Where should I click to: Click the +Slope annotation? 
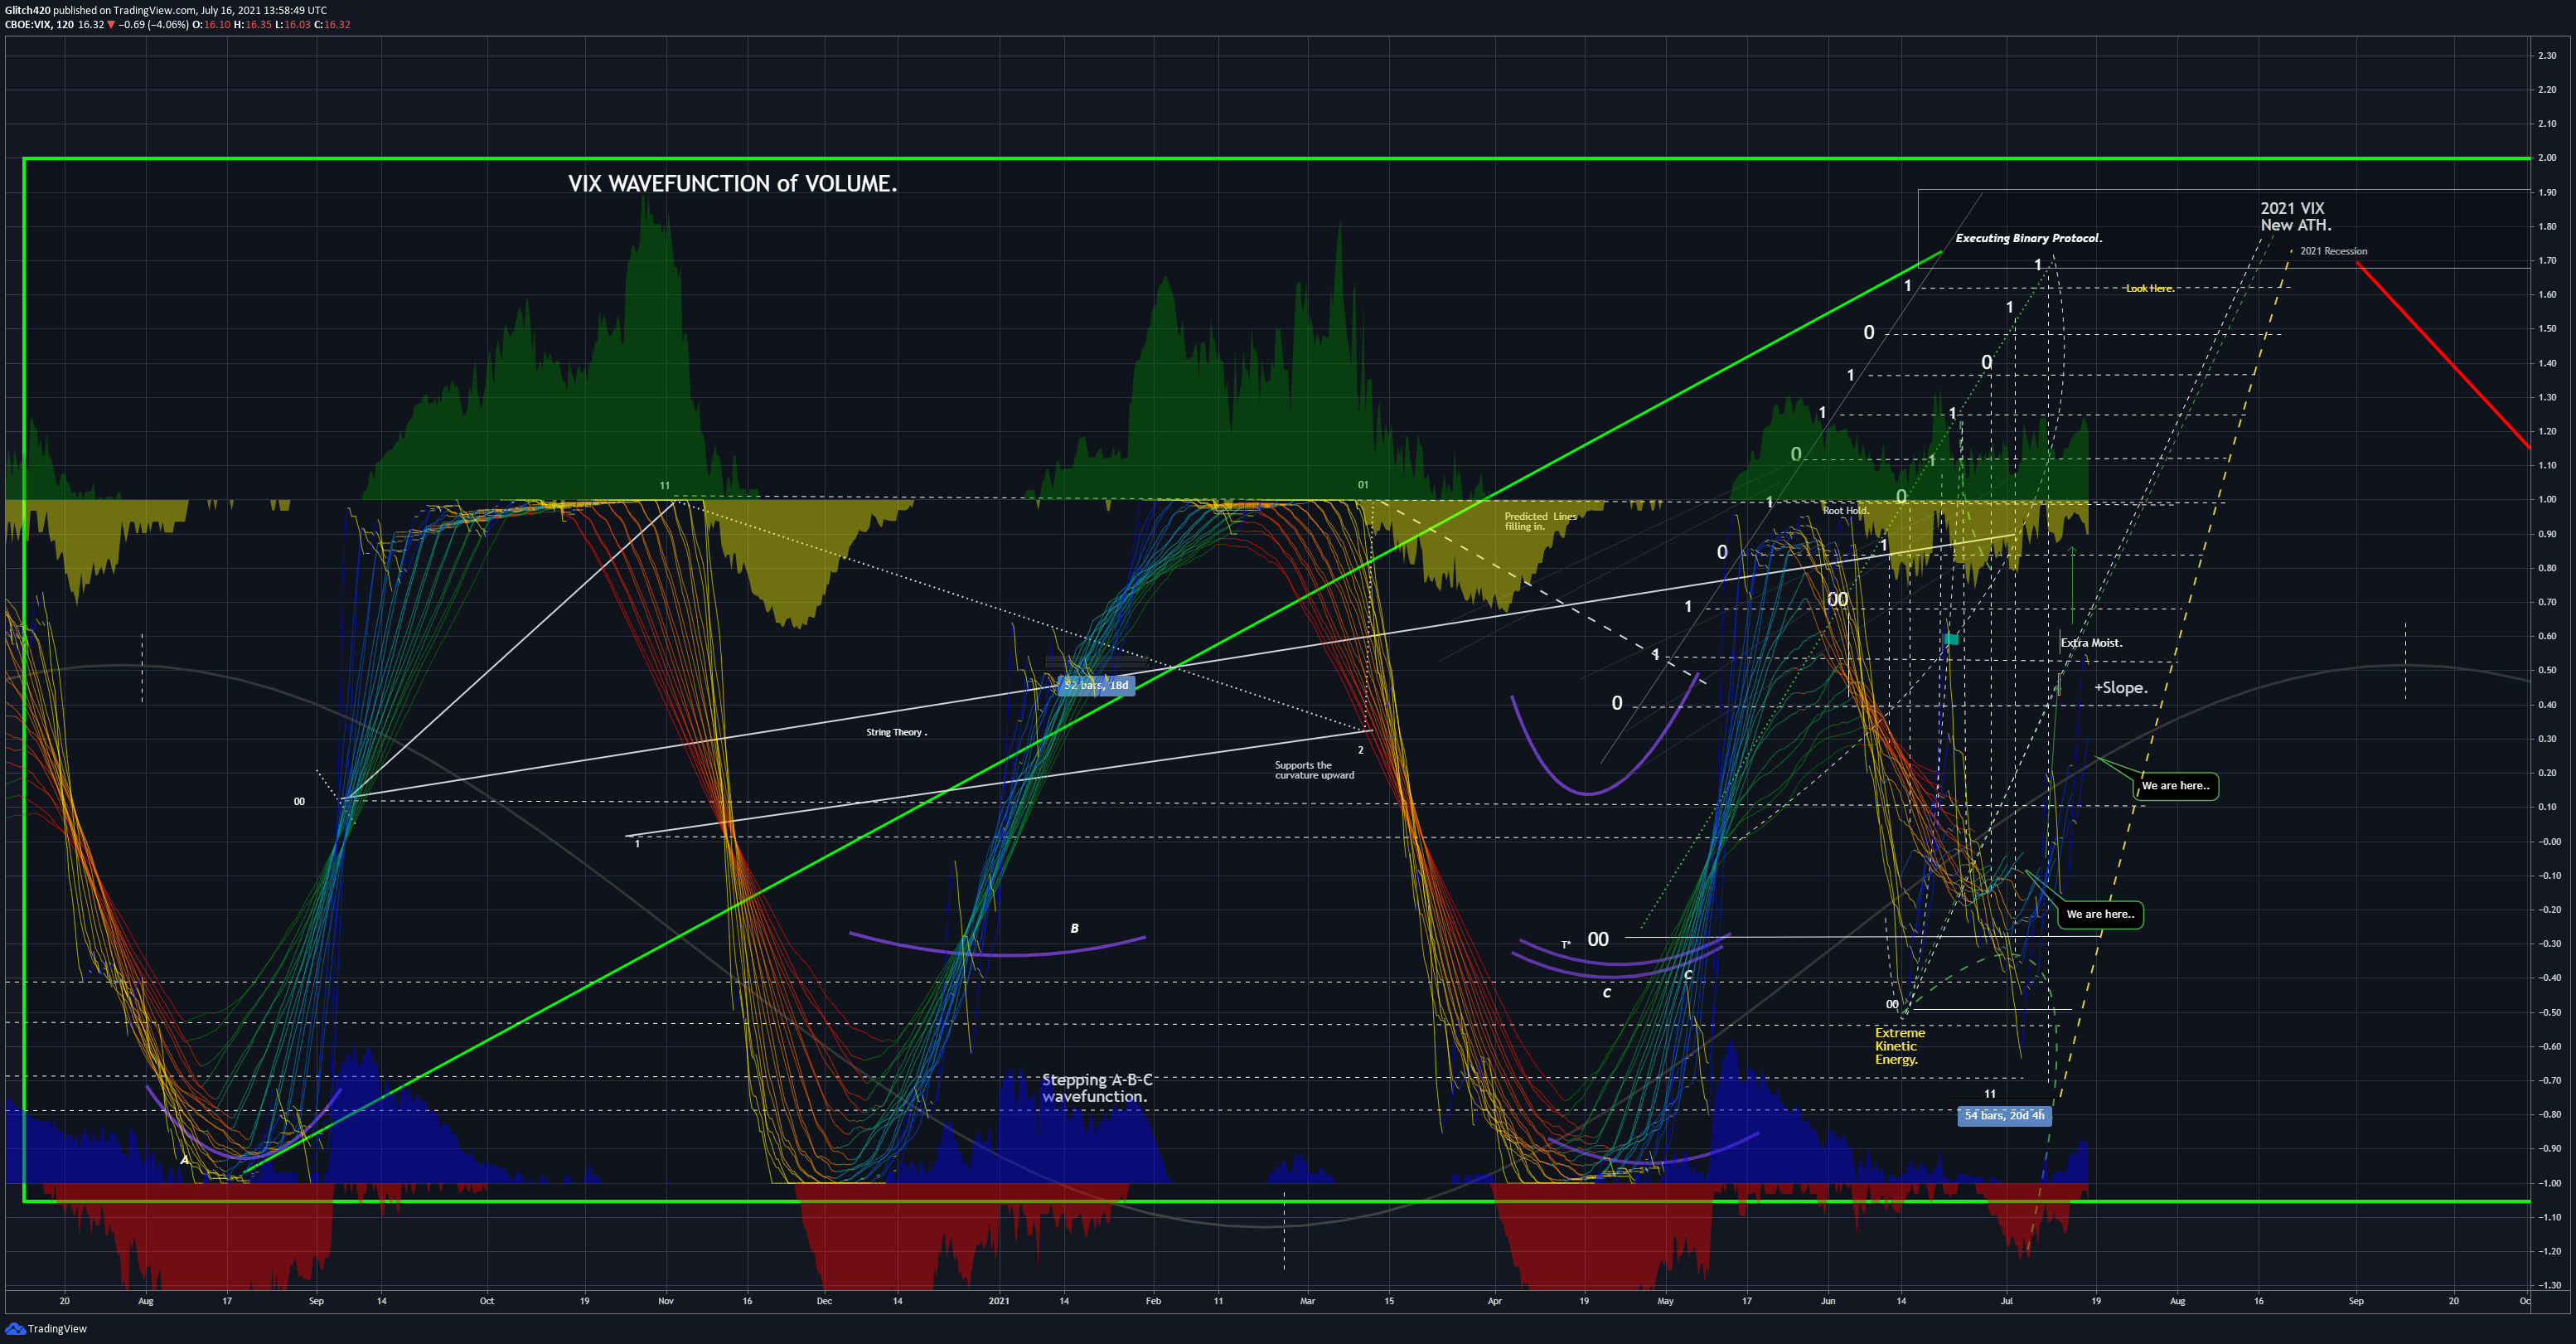coord(2121,688)
